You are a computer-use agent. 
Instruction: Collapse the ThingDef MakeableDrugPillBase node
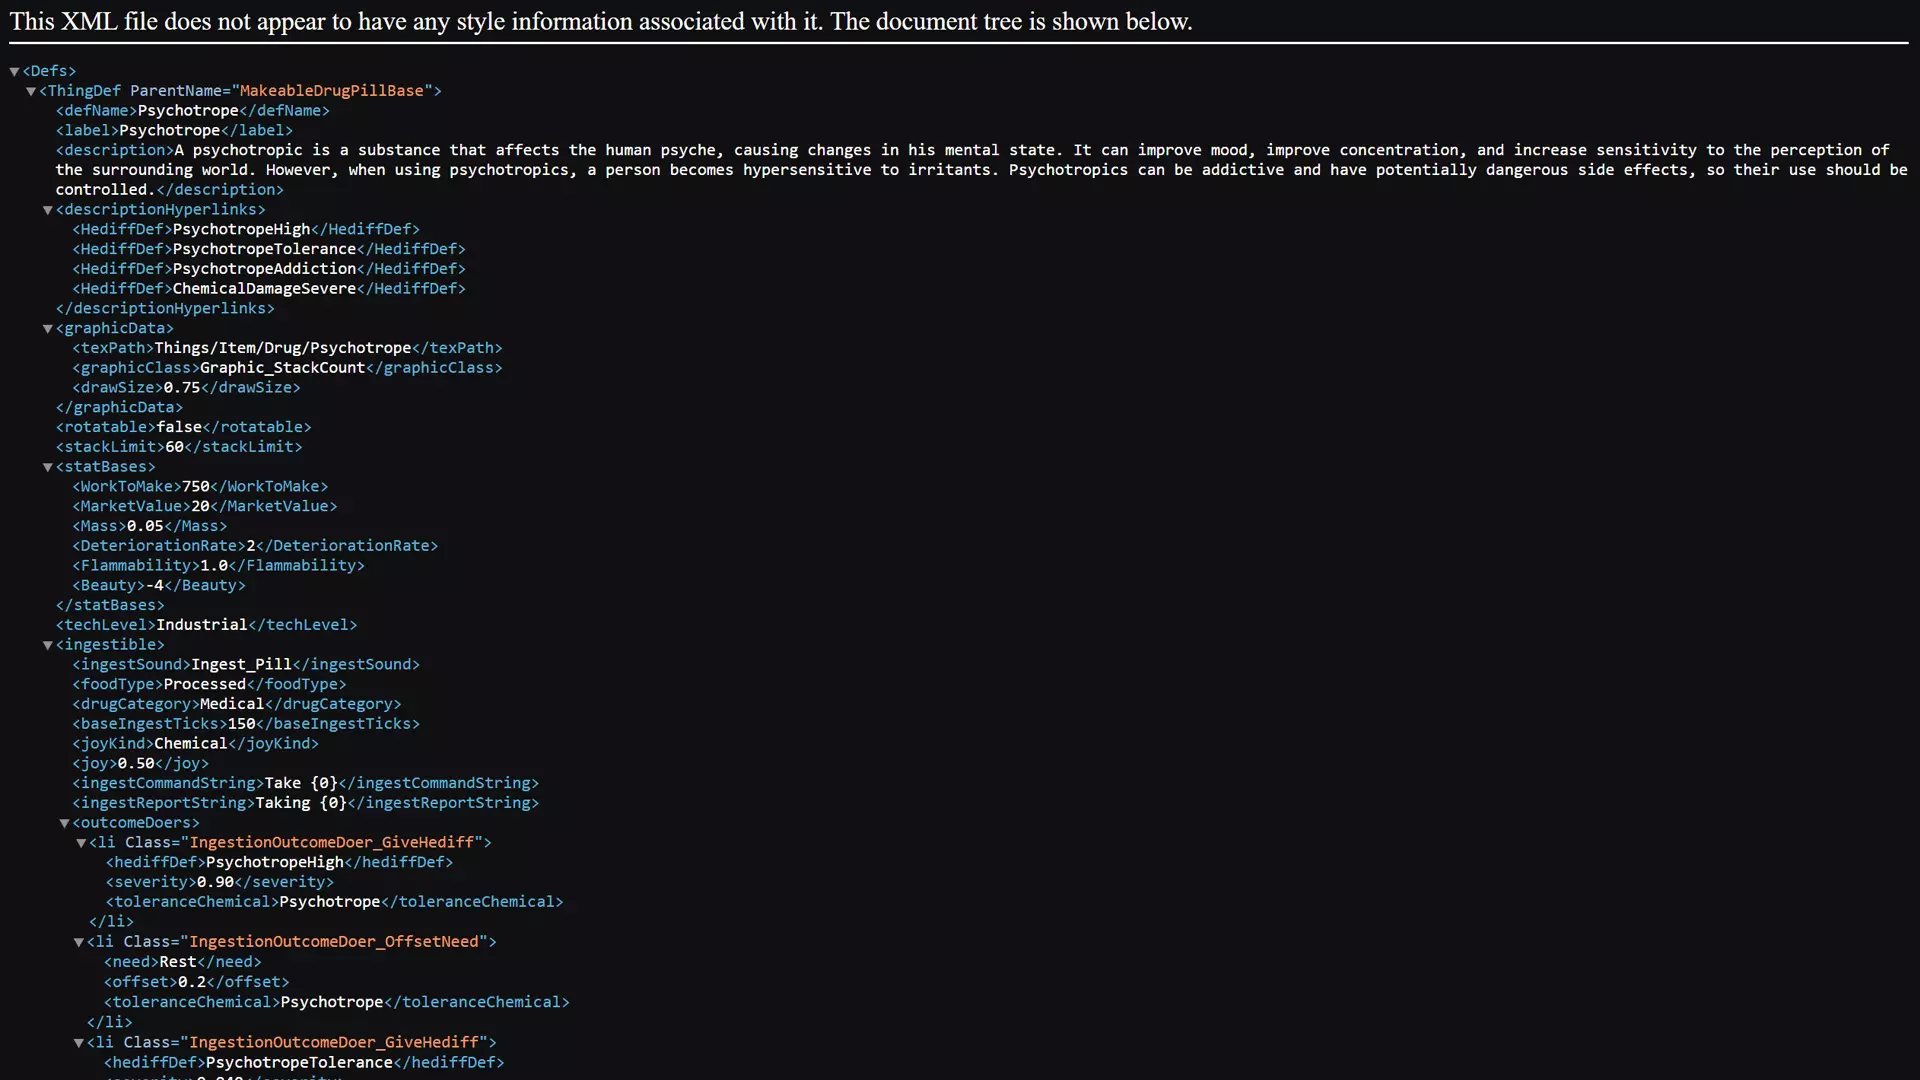31,91
